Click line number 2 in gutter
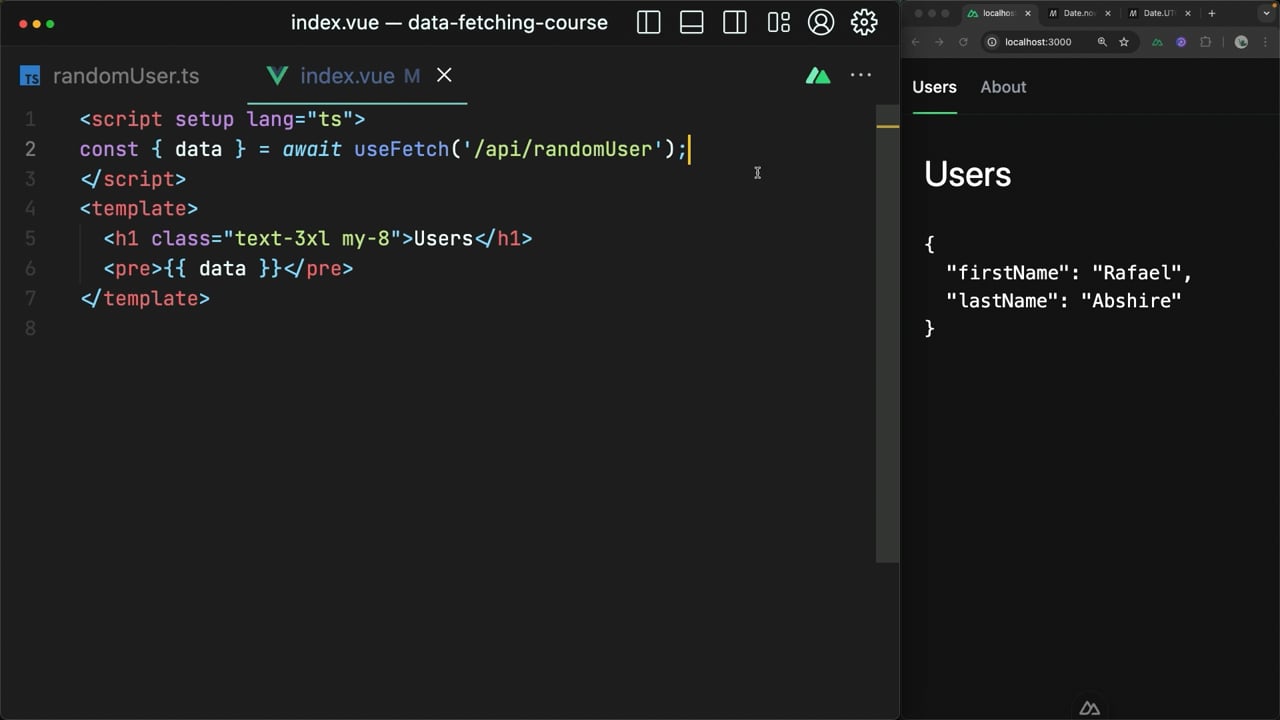This screenshot has height=720, width=1280. (x=30, y=149)
